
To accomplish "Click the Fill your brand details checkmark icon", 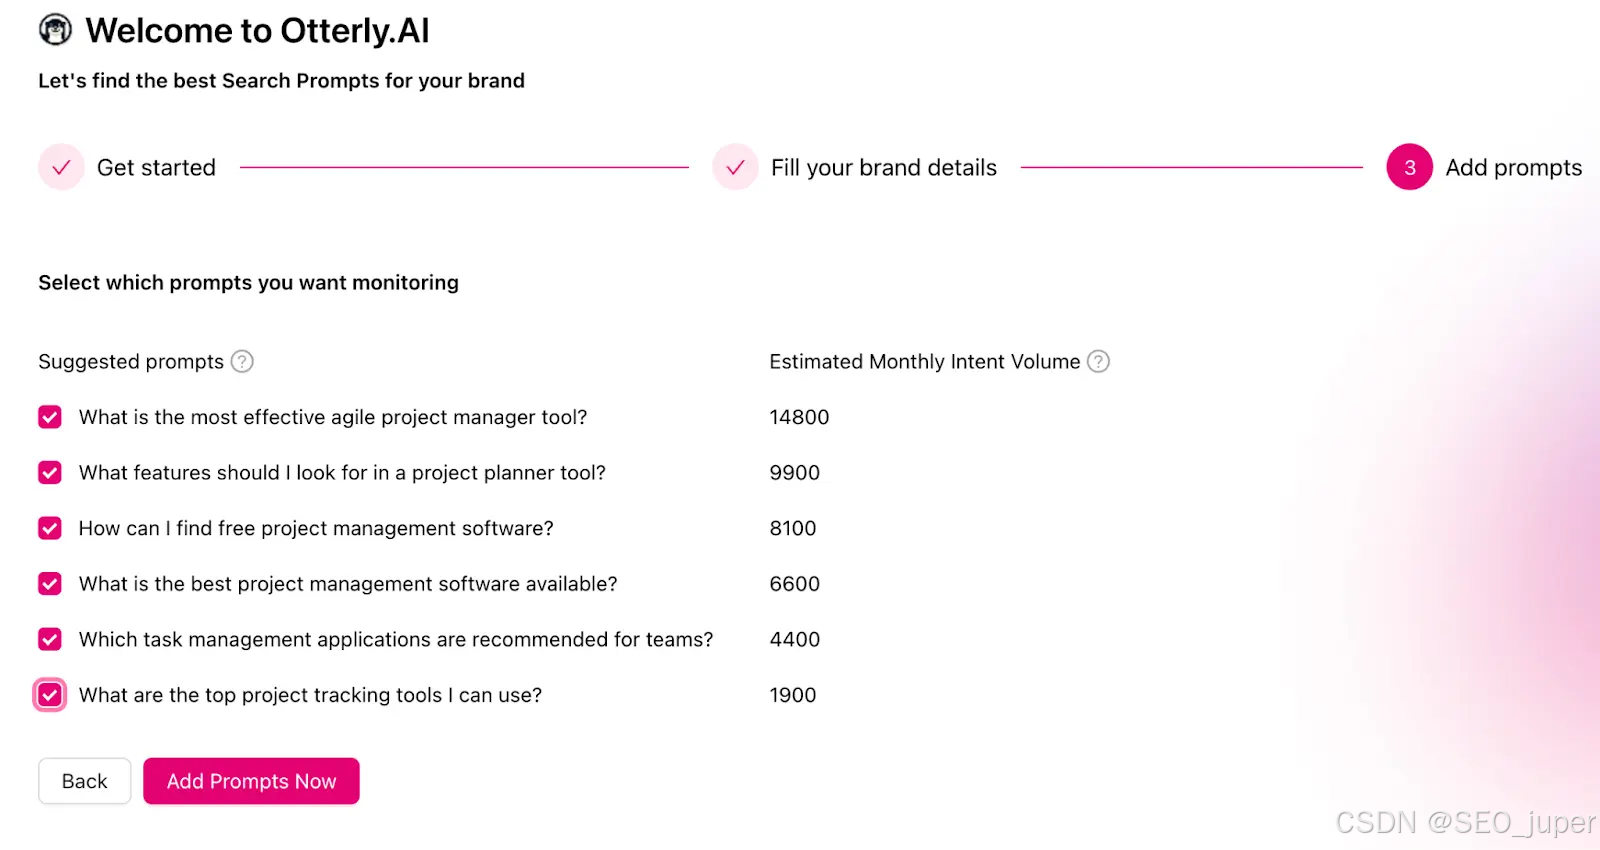I will point(735,167).
